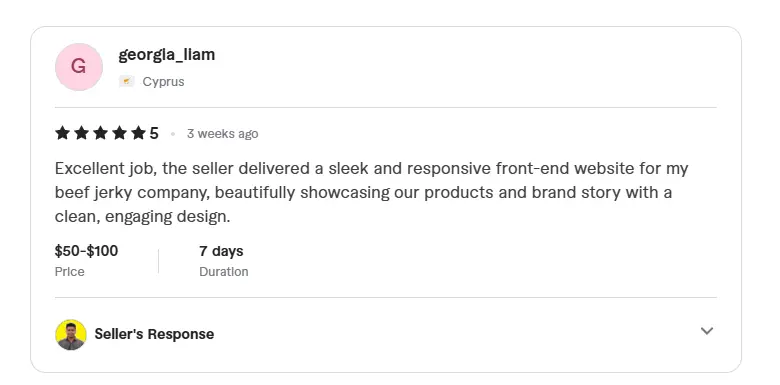The height and width of the screenshot is (385, 780).
Task: Click the $50-$100 price value
Action: pyautogui.click(x=87, y=251)
